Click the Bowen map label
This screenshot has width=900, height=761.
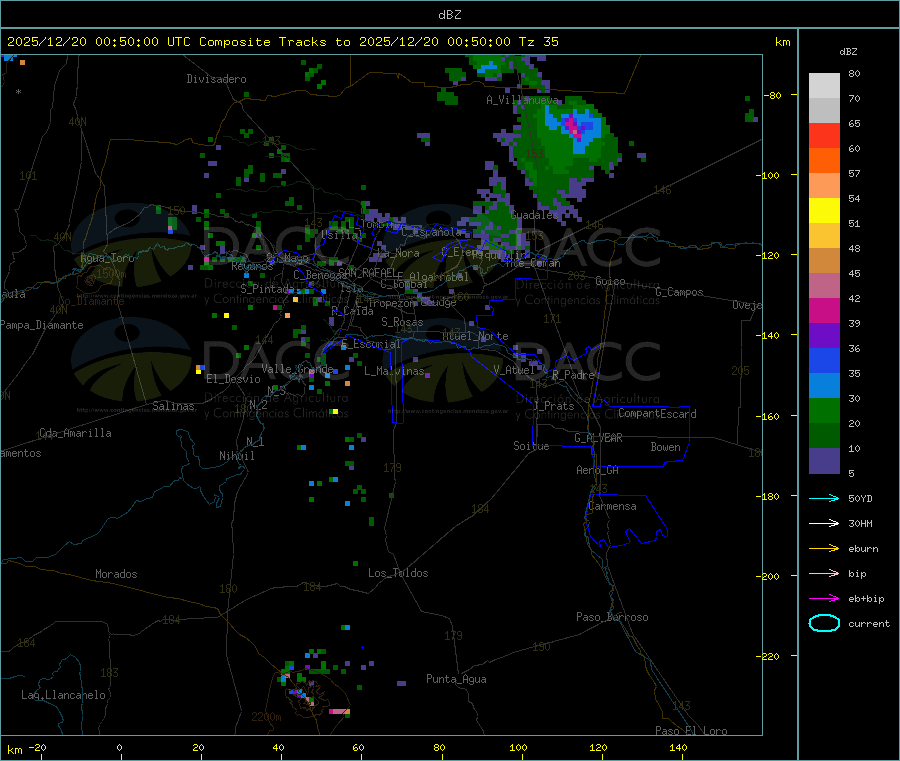tap(665, 447)
